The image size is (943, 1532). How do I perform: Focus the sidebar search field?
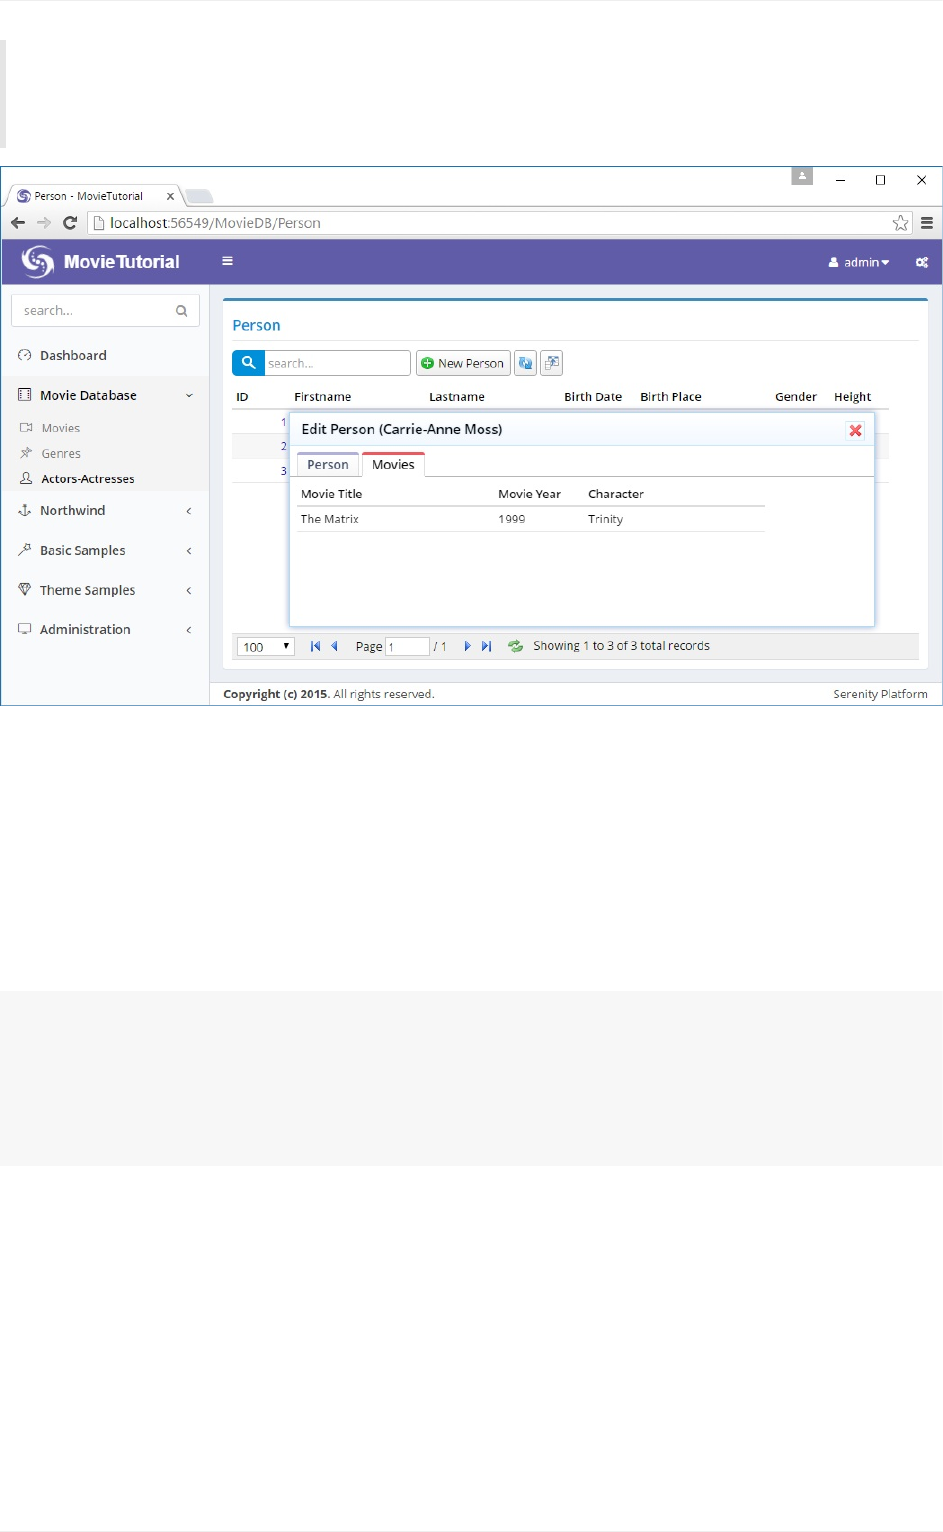click(105, 311)
